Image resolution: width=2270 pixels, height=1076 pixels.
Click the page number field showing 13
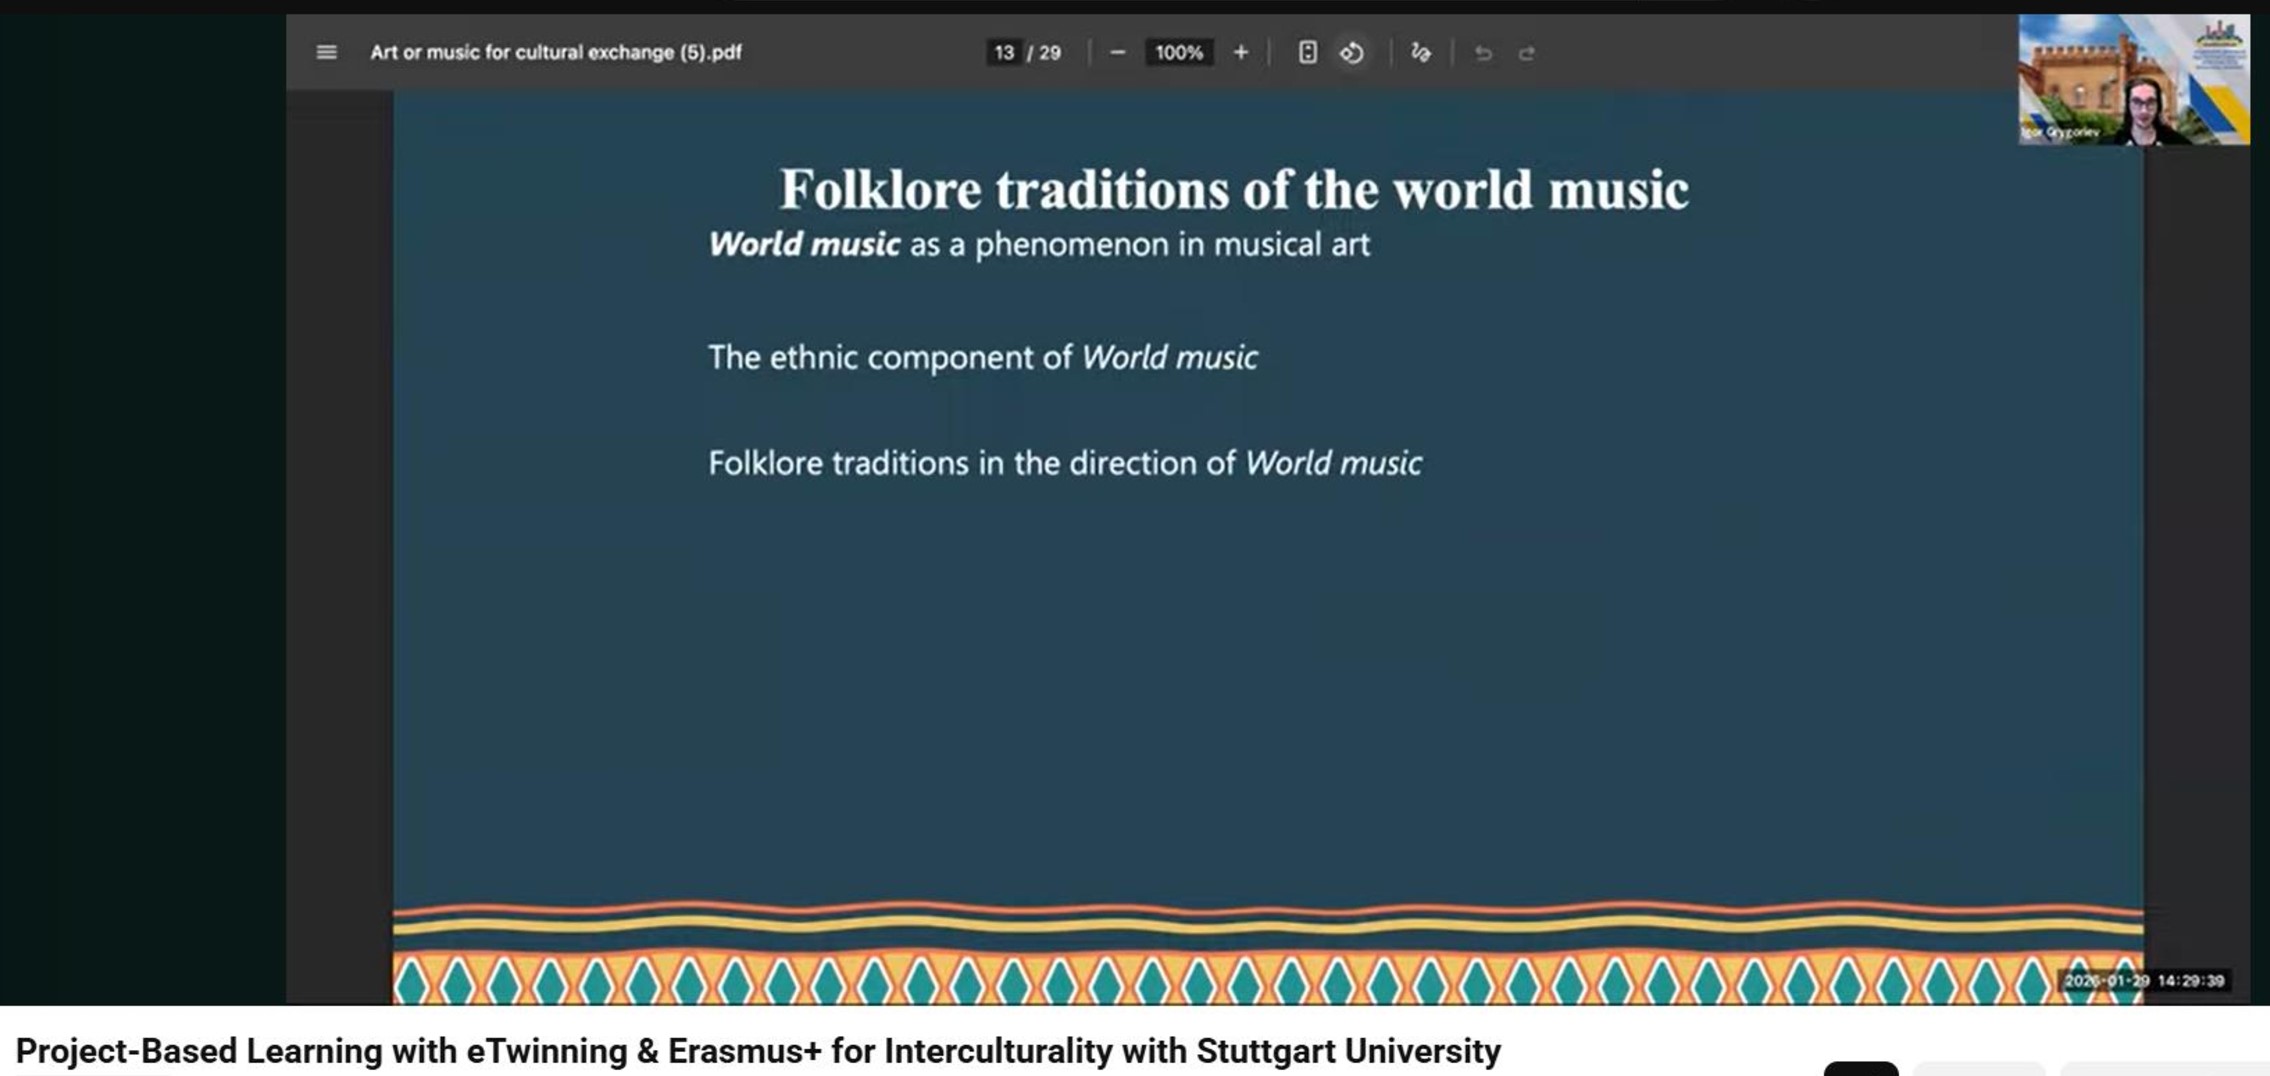click(x=1004, y=52)
